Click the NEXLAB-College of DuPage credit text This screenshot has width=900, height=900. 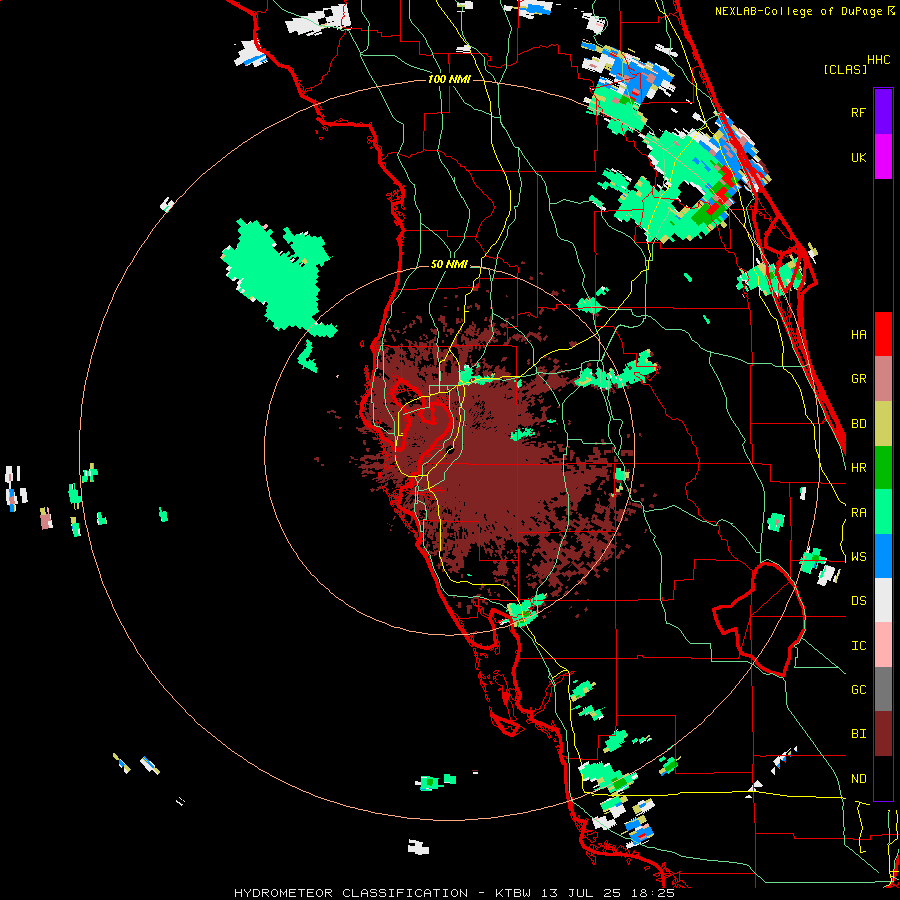(x=798, y=11)
